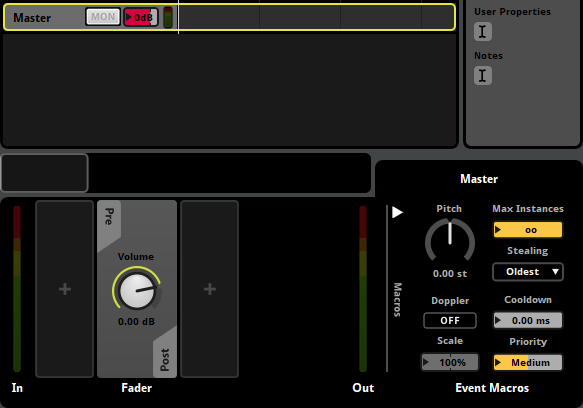
Task: Open the Stealing dropdown showing Oldest
Action: [528, 272]
